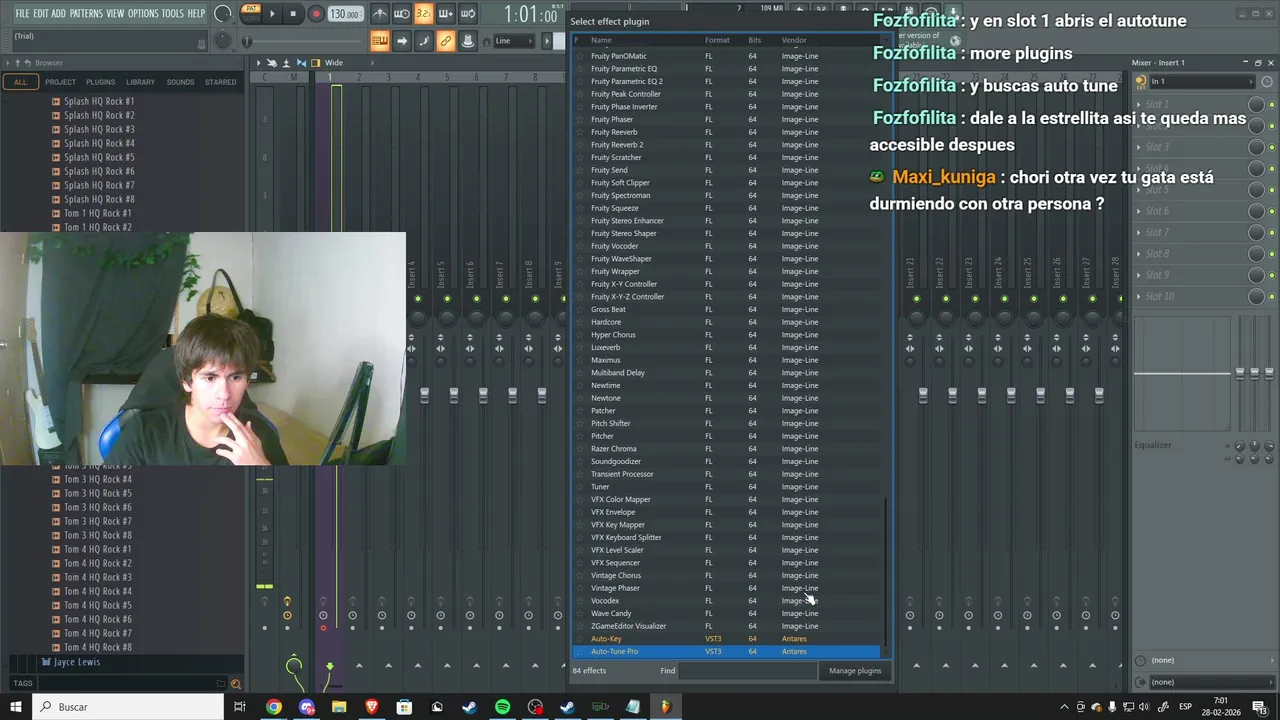Select the STARRED browser tab
Viewport: 1280px width, 720px height.
pos(221,82)
